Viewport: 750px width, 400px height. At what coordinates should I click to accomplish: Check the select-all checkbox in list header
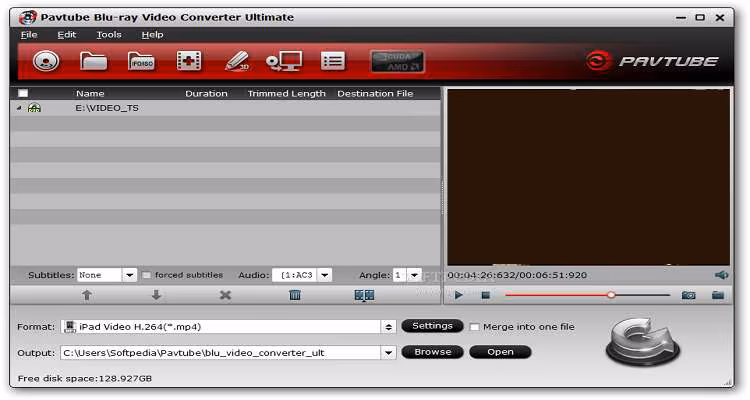[23, 93]
